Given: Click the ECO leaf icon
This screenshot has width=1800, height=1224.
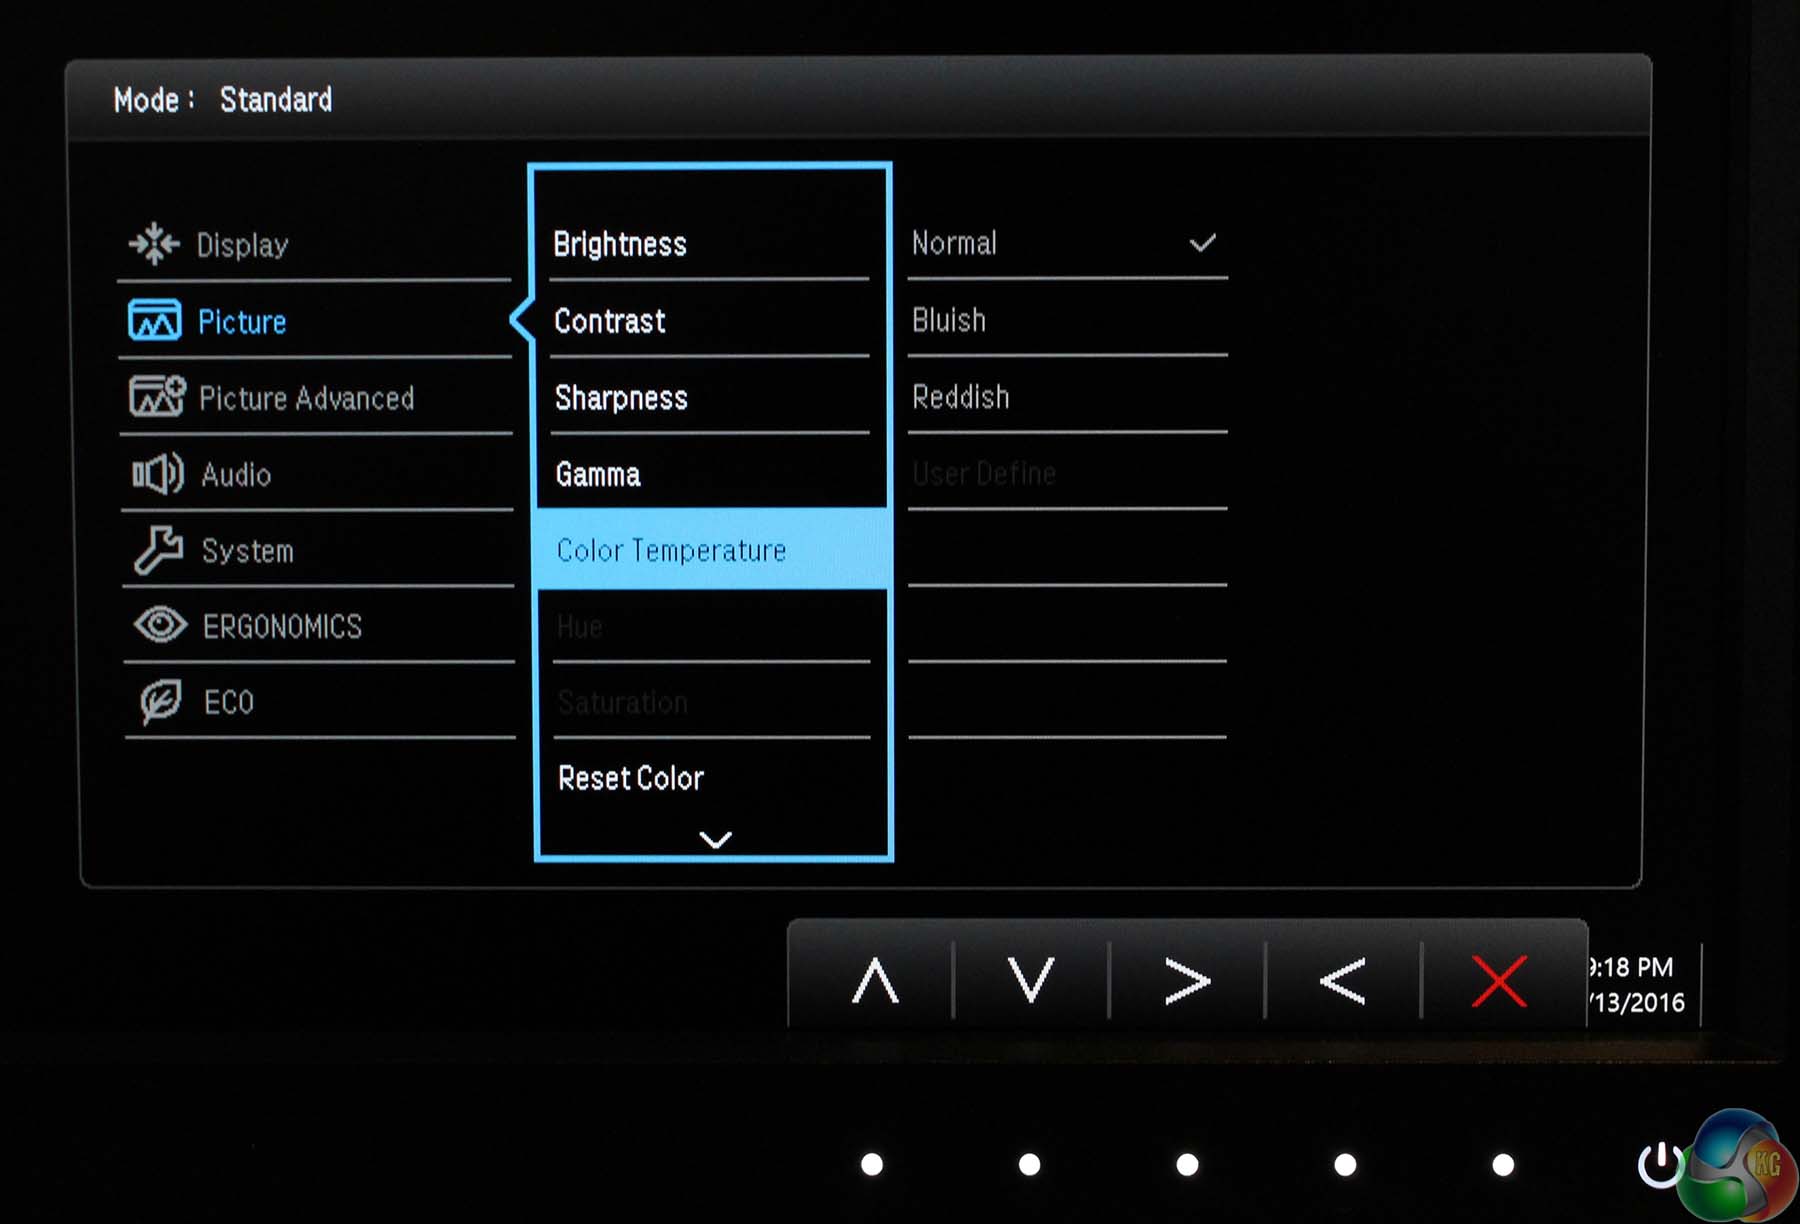Looking at the screenshot, I should pyautogui.click(x=161, y=701).
